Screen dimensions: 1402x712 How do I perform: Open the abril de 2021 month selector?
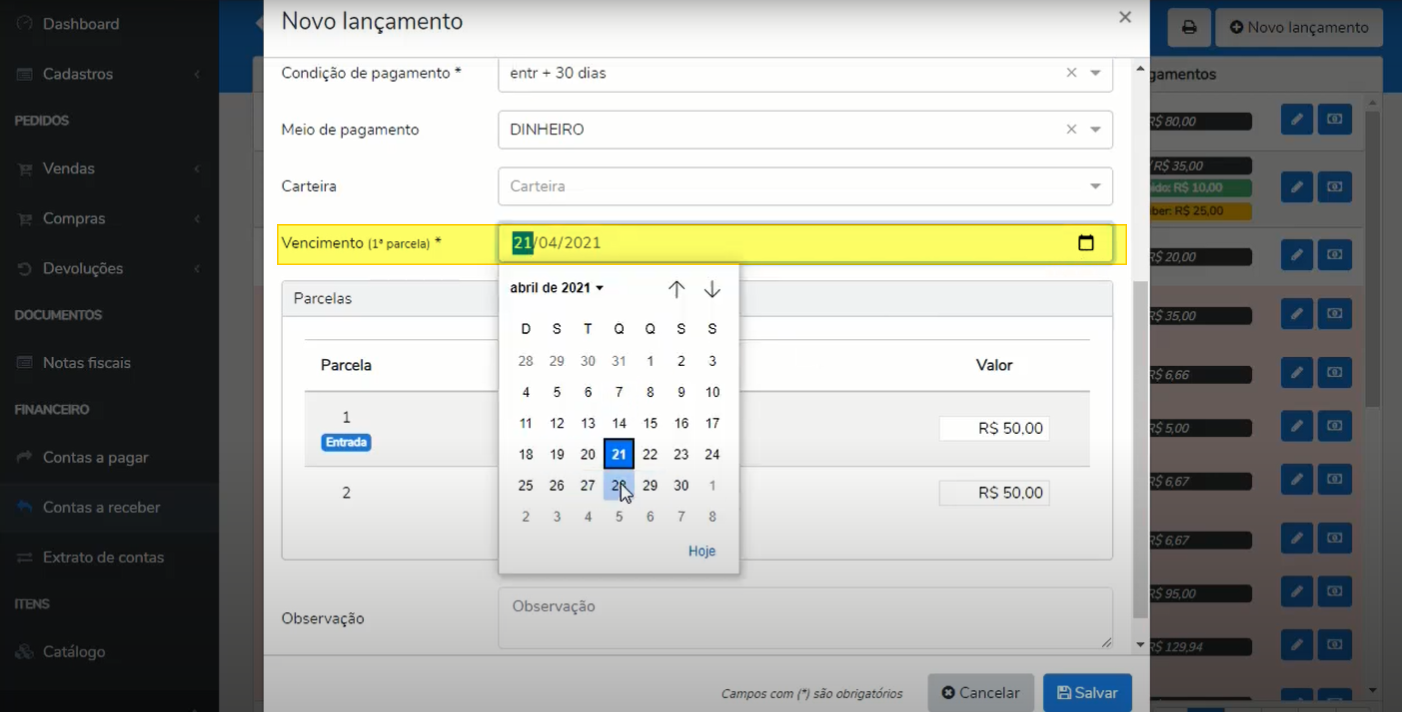557,288
